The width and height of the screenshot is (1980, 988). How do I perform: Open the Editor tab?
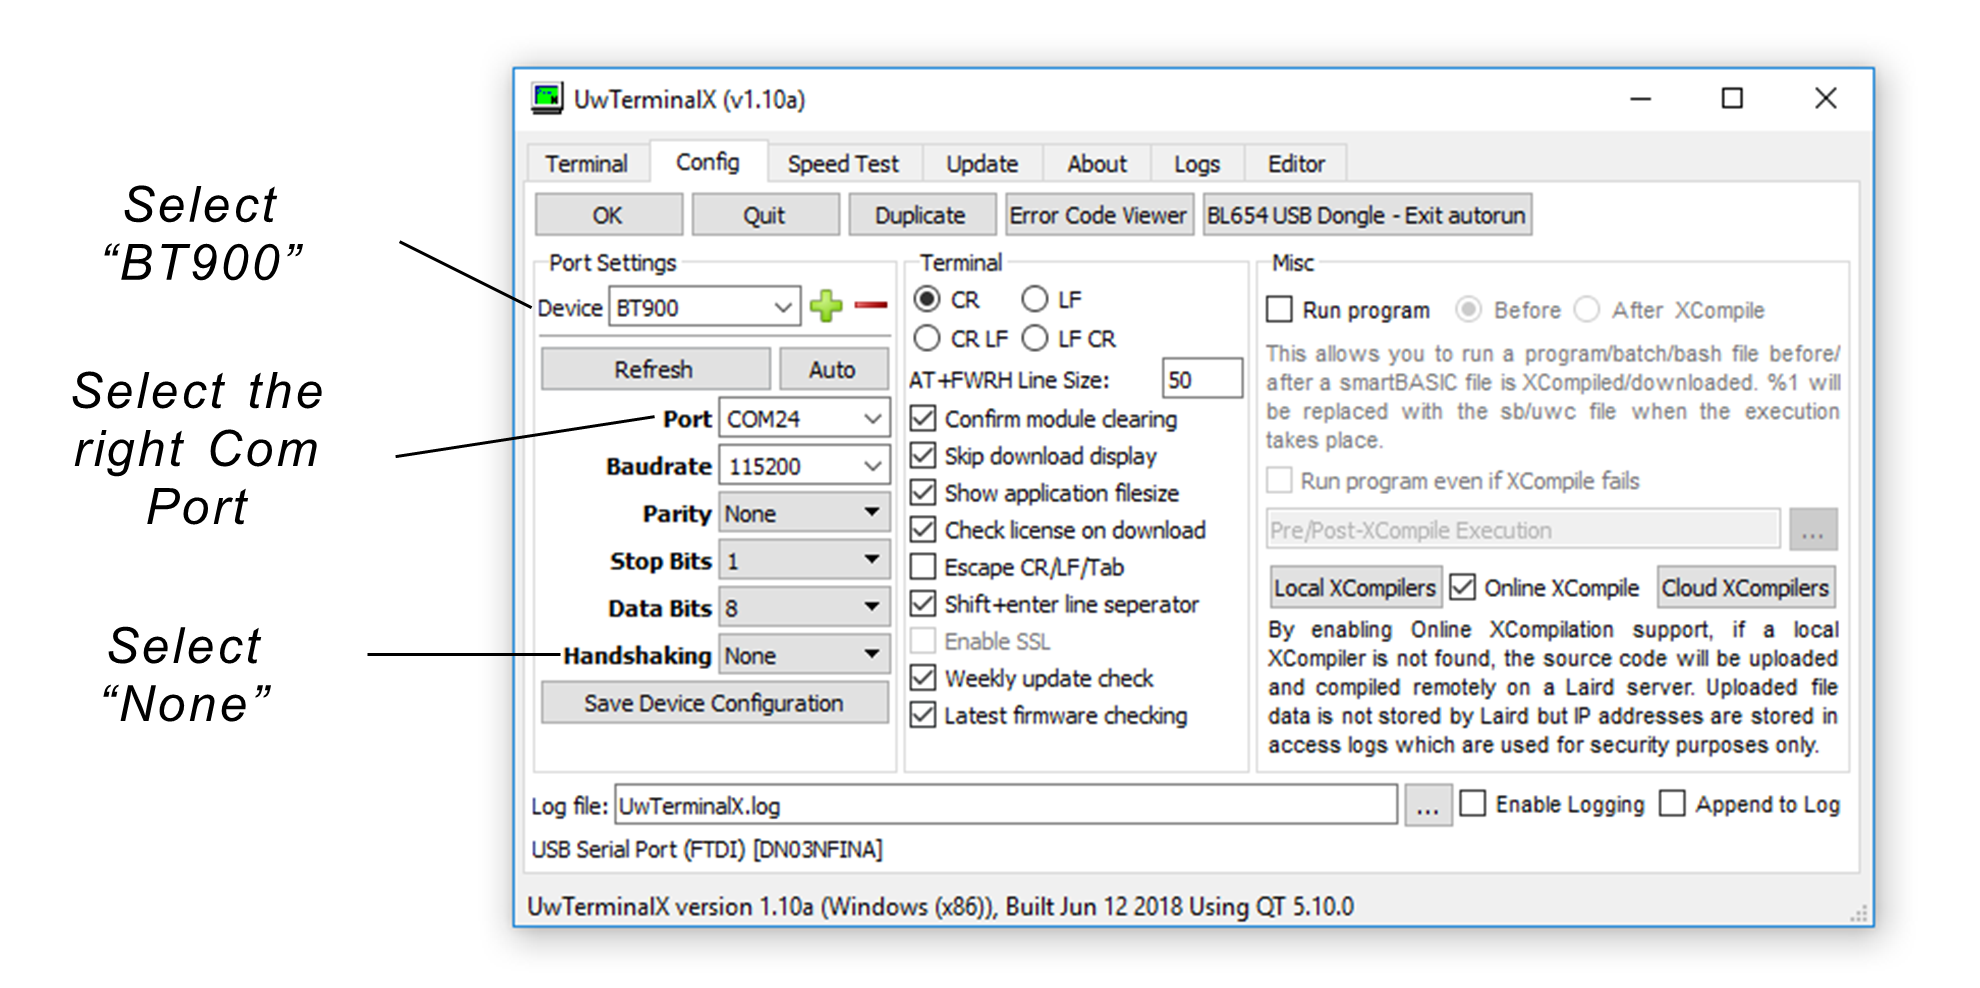pyautogui.click(x=1295, y=163)
